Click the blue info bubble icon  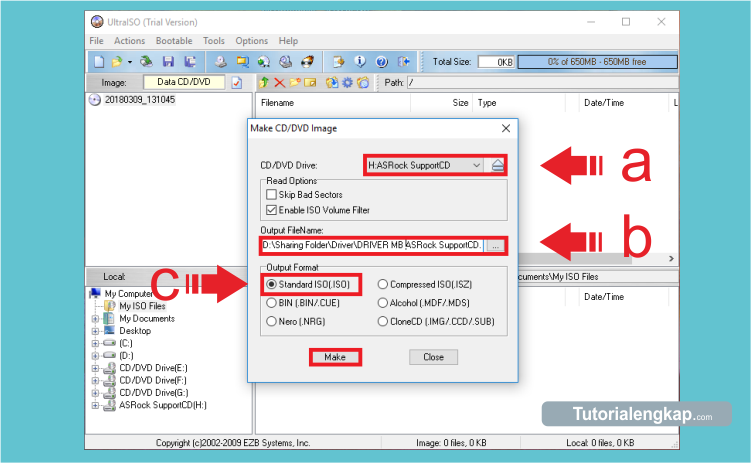[x=360, y=61]
